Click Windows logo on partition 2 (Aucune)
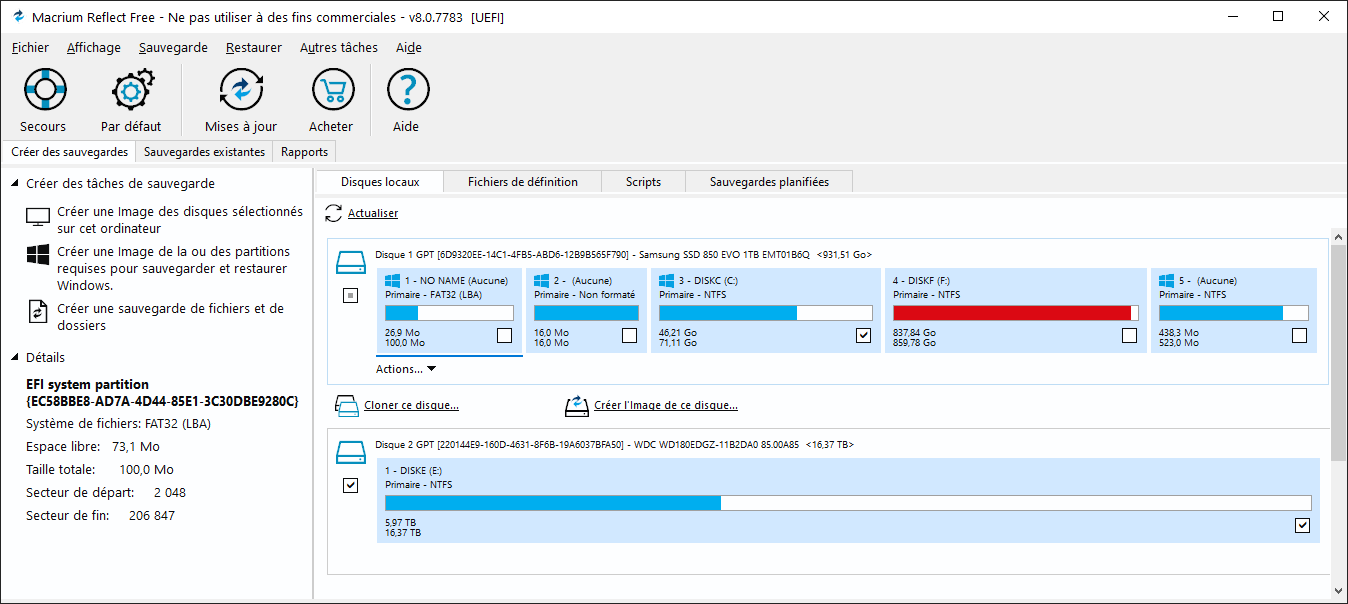The image size is (1348, 604). coord(541,281)
